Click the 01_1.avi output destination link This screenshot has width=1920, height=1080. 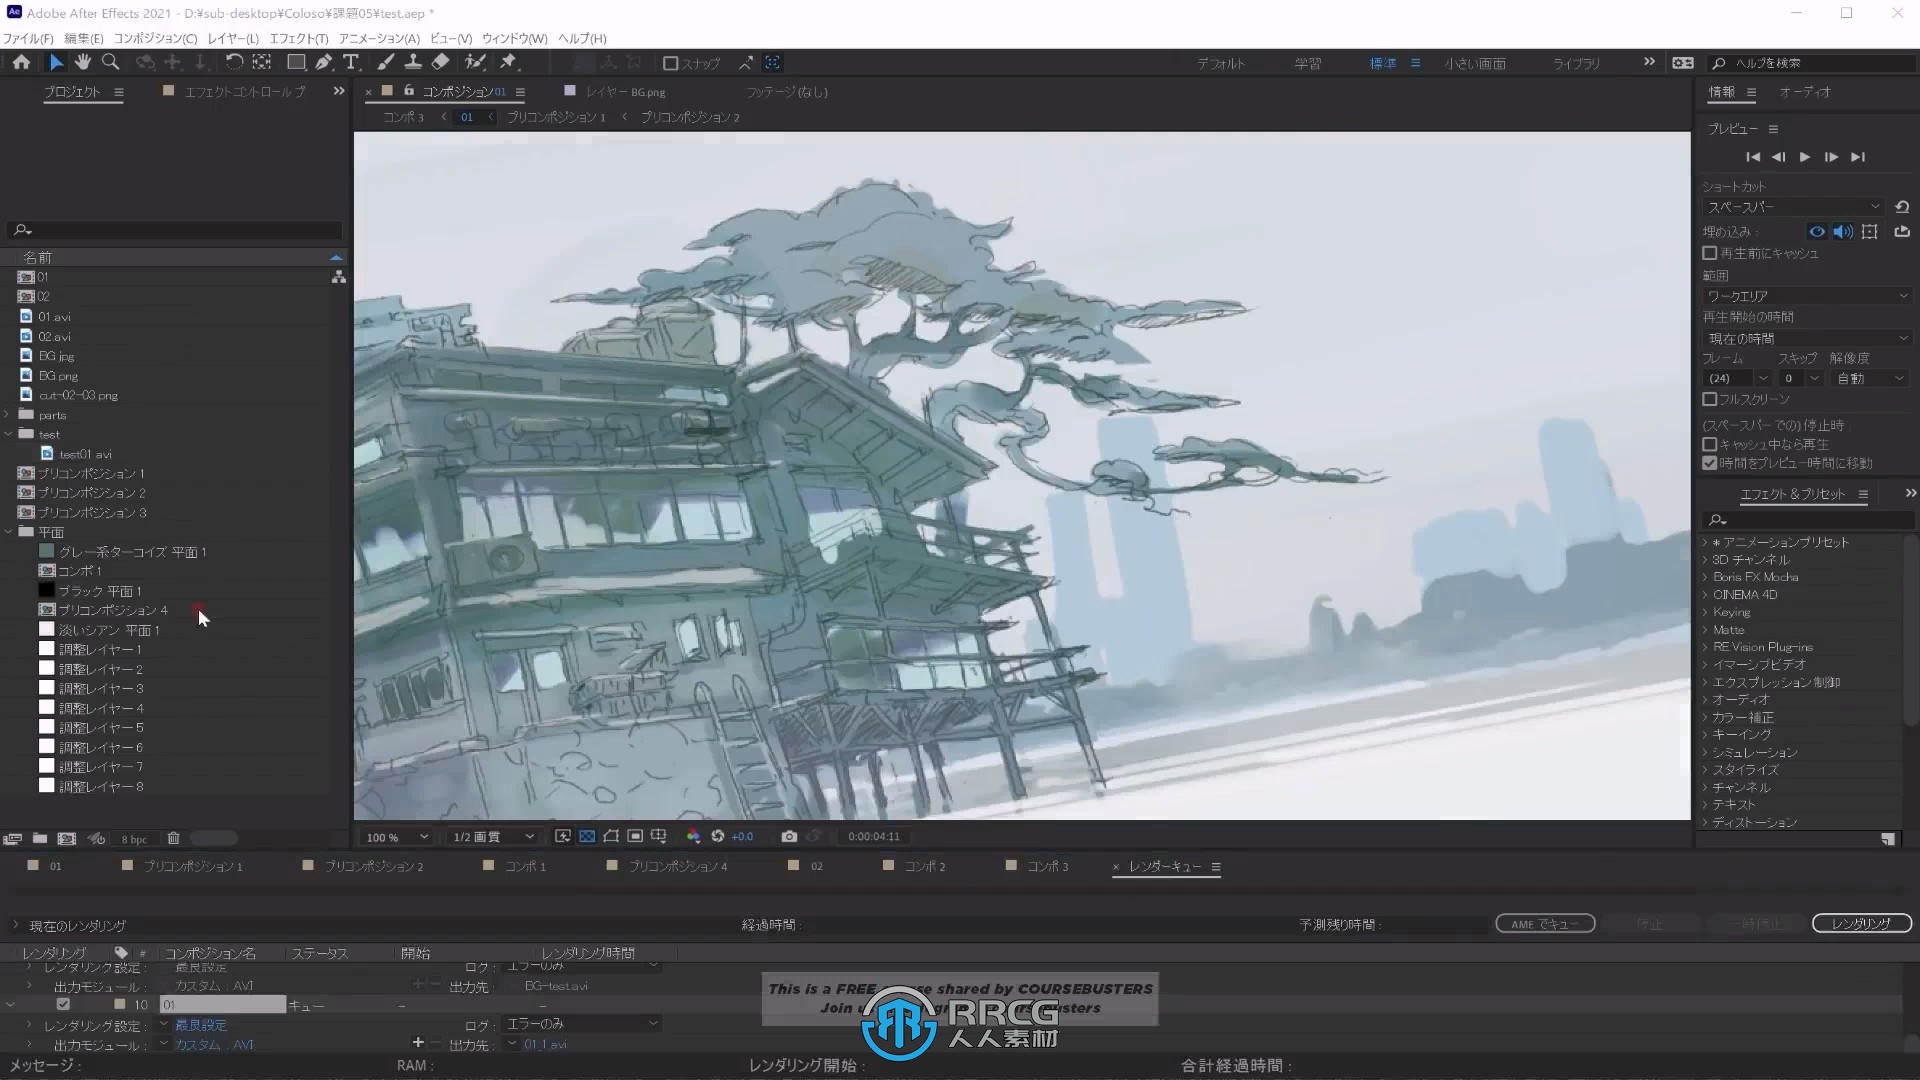[x=545, y=1044]
